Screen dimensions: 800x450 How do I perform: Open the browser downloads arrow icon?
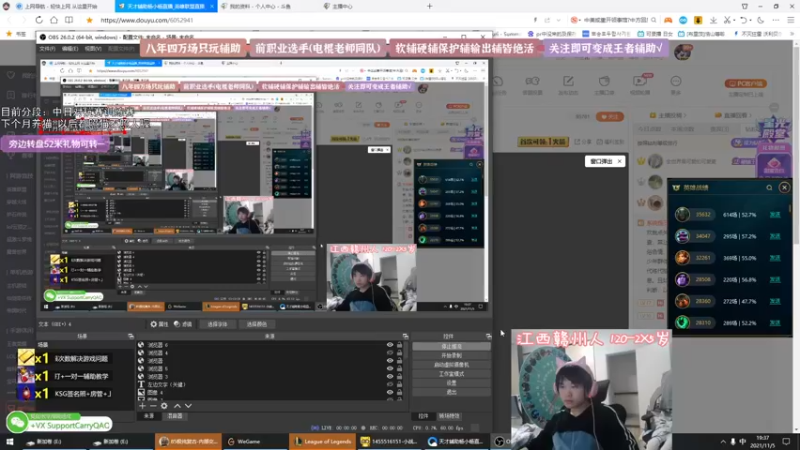coord(713,20)
